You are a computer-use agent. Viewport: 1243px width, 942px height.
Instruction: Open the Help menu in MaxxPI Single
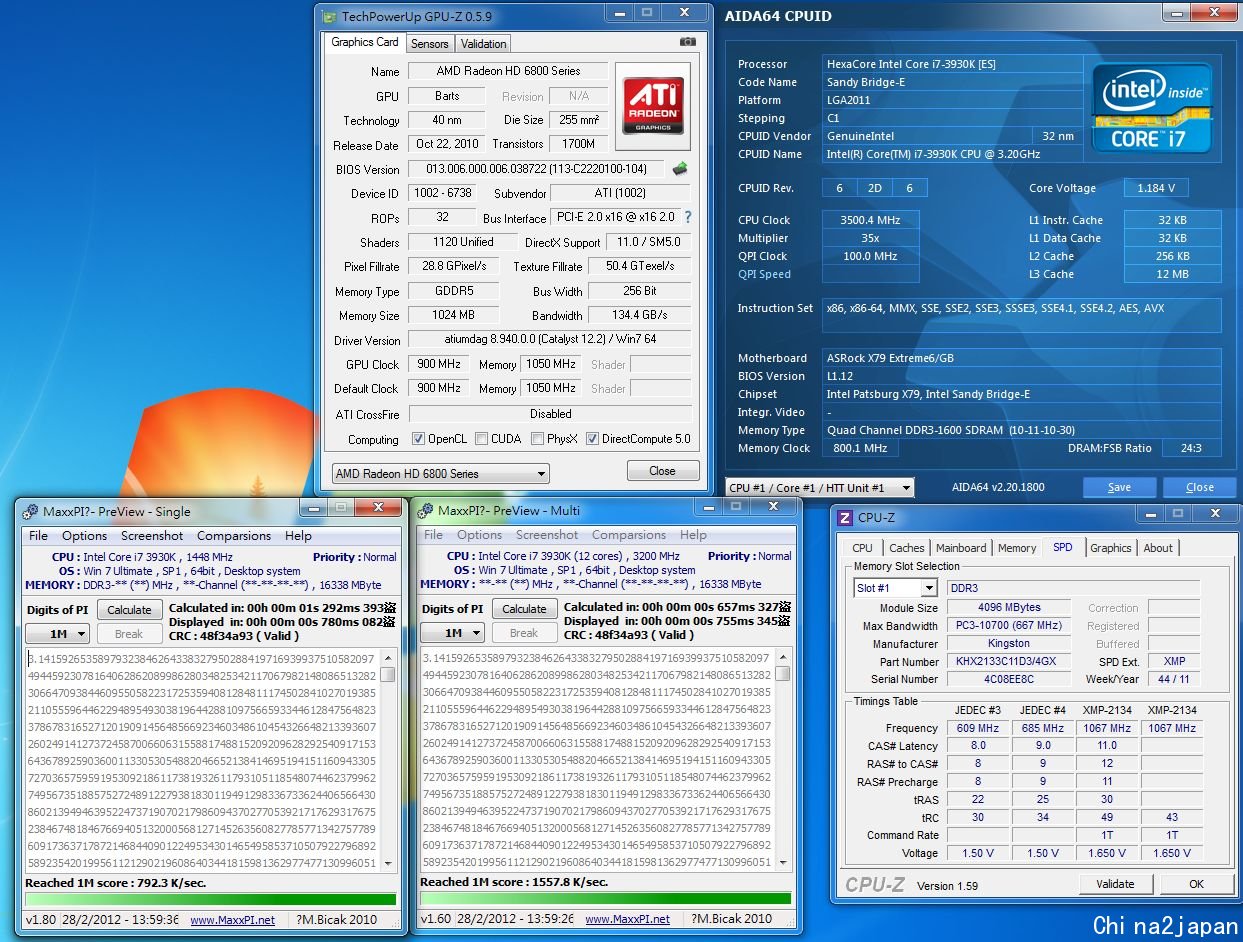(x=298, y=536)
